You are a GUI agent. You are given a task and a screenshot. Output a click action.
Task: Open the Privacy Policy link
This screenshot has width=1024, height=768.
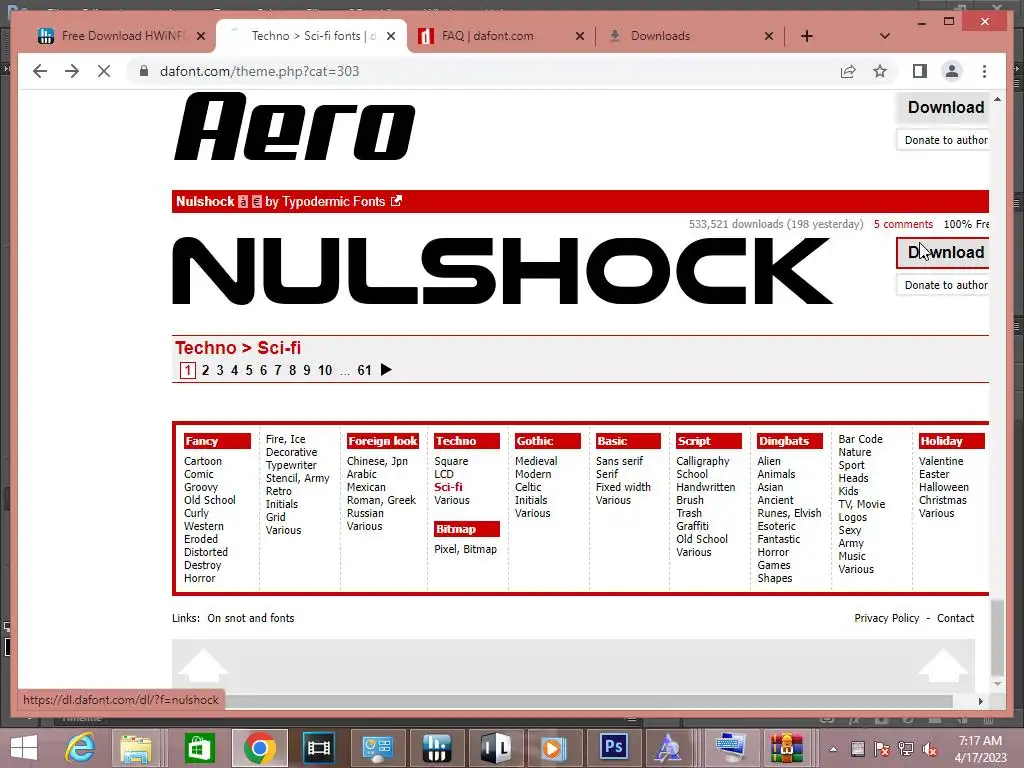pyautogui.click(x=886, y=618)
